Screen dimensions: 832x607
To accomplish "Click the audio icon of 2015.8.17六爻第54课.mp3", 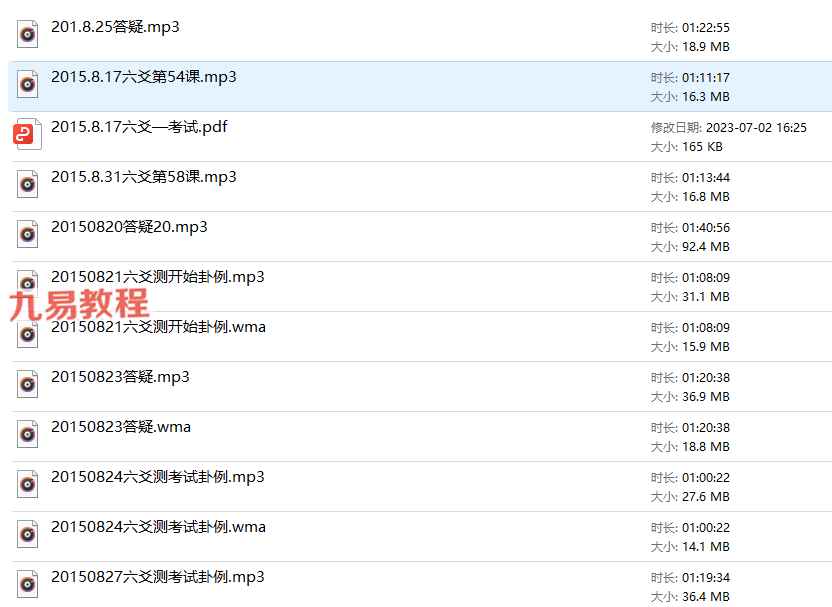I will click(x=28, y=84).
